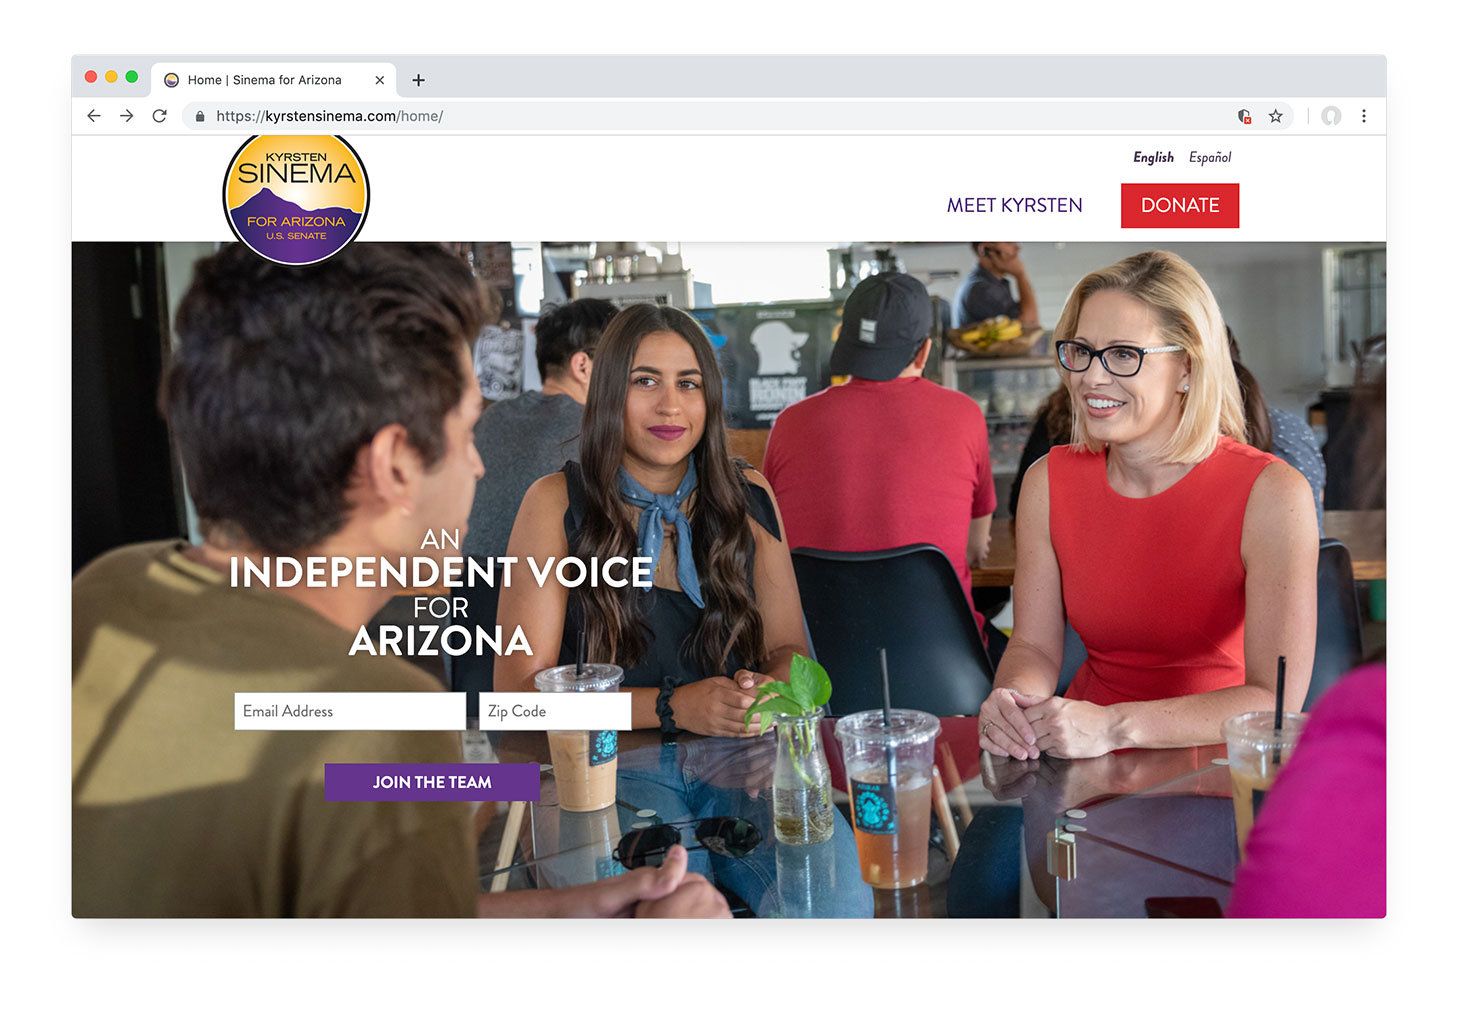Reload the page with the refresh icon
The width and height of the screenshot is (1466, 1009).
pos(159,116)
